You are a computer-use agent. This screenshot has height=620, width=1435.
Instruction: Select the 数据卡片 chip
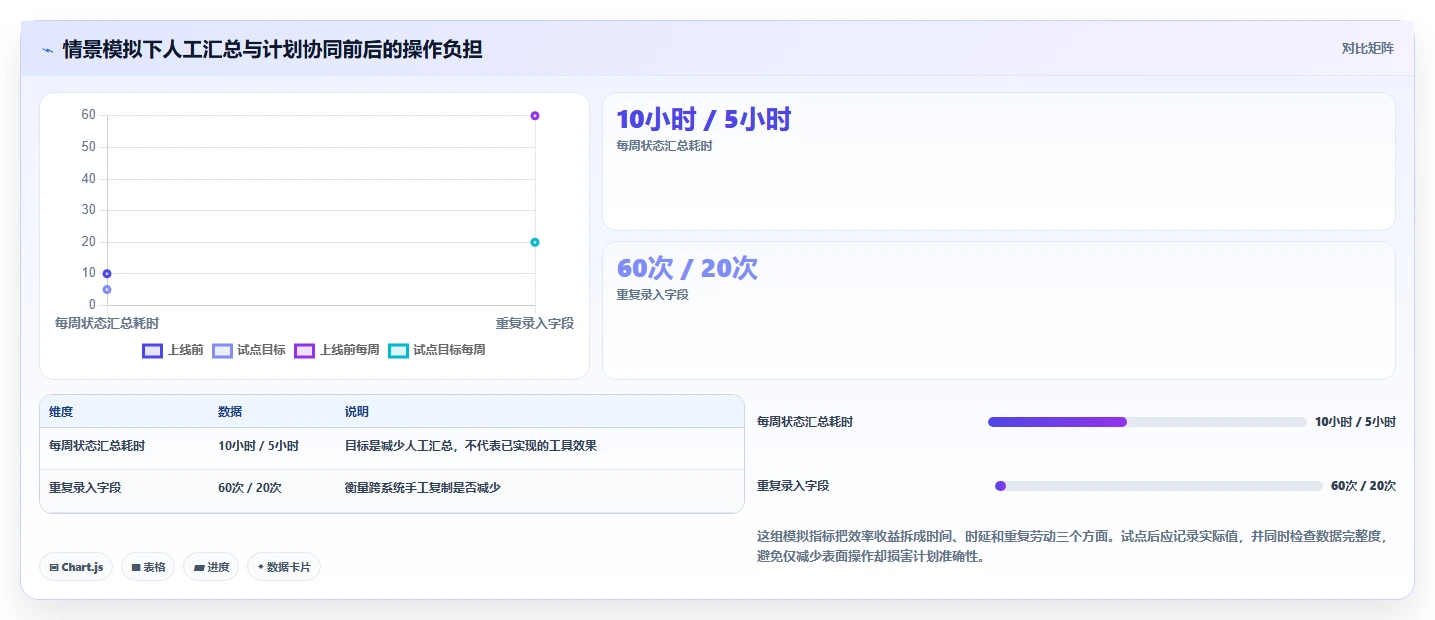click(x=284, y=567)
